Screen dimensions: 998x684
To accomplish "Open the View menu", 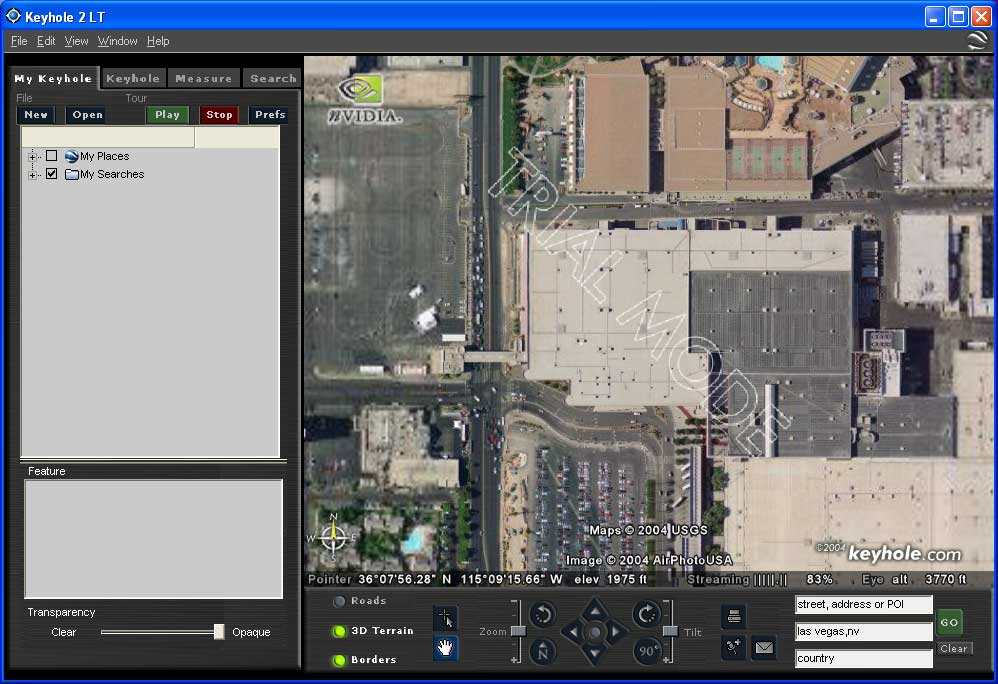I will 76,41.
